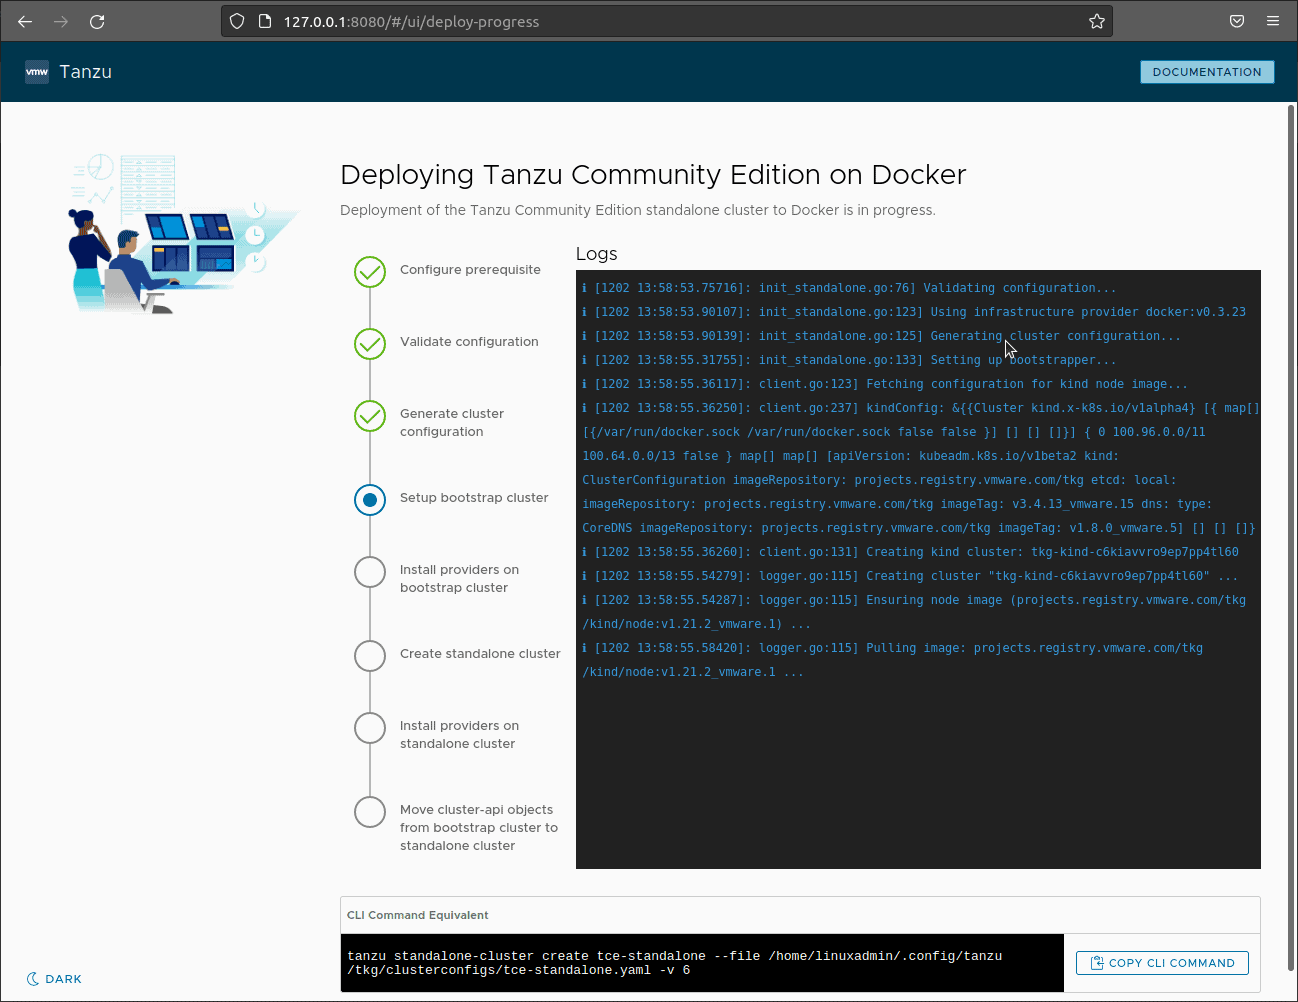Click the 'Logs' heading

pyautogui.click(x=597, y=254)
